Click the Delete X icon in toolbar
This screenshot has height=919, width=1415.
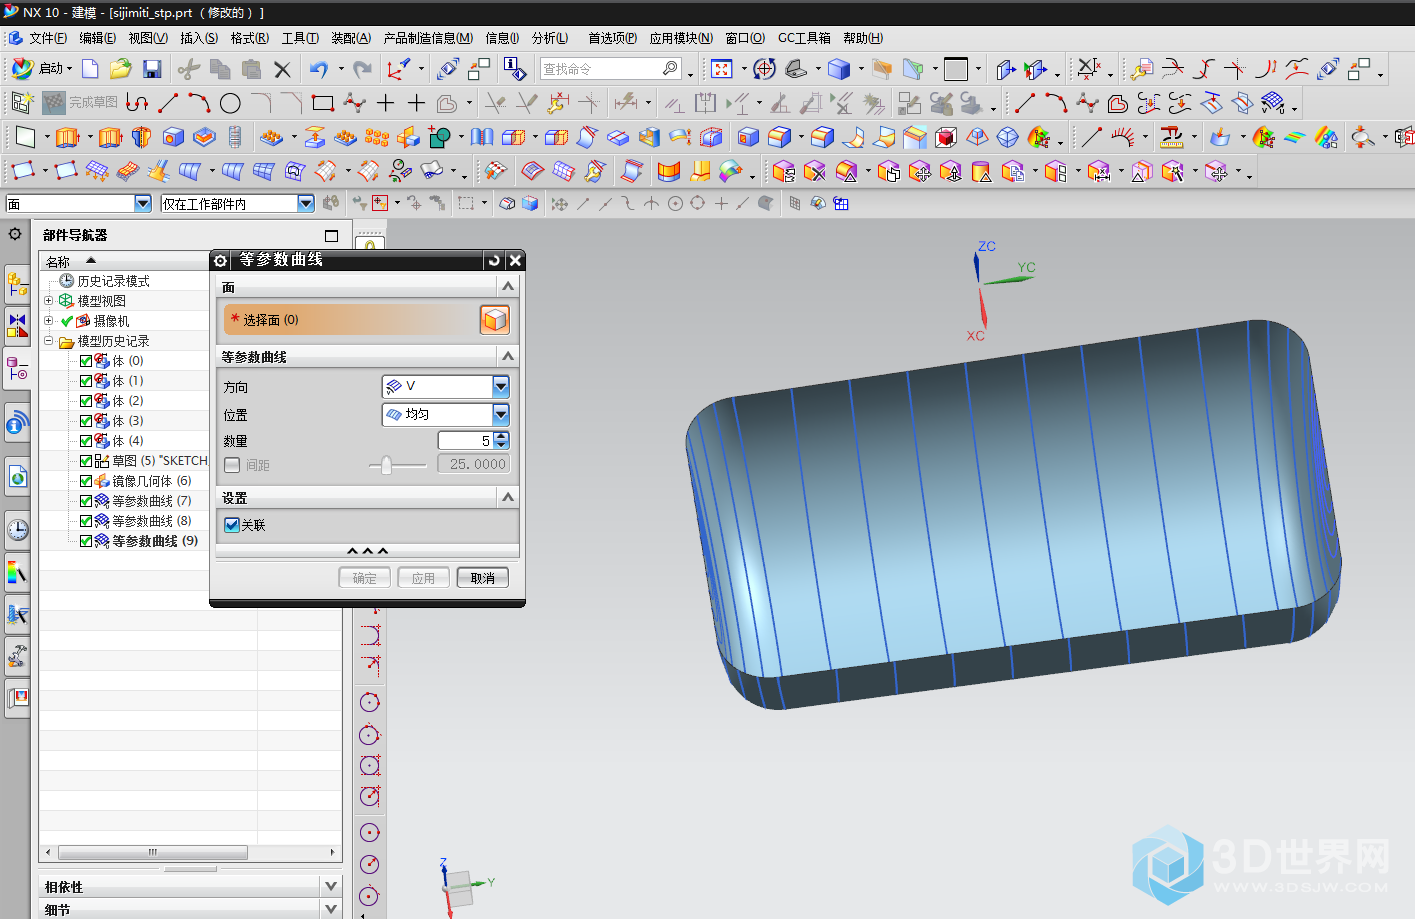[282, 69]
